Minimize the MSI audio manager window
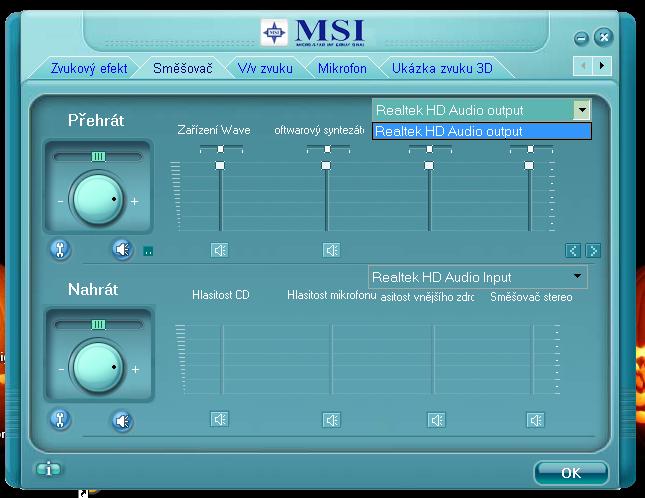Image resolution: width=645 pixels, height=498 pixels. (x=581, y=39)
